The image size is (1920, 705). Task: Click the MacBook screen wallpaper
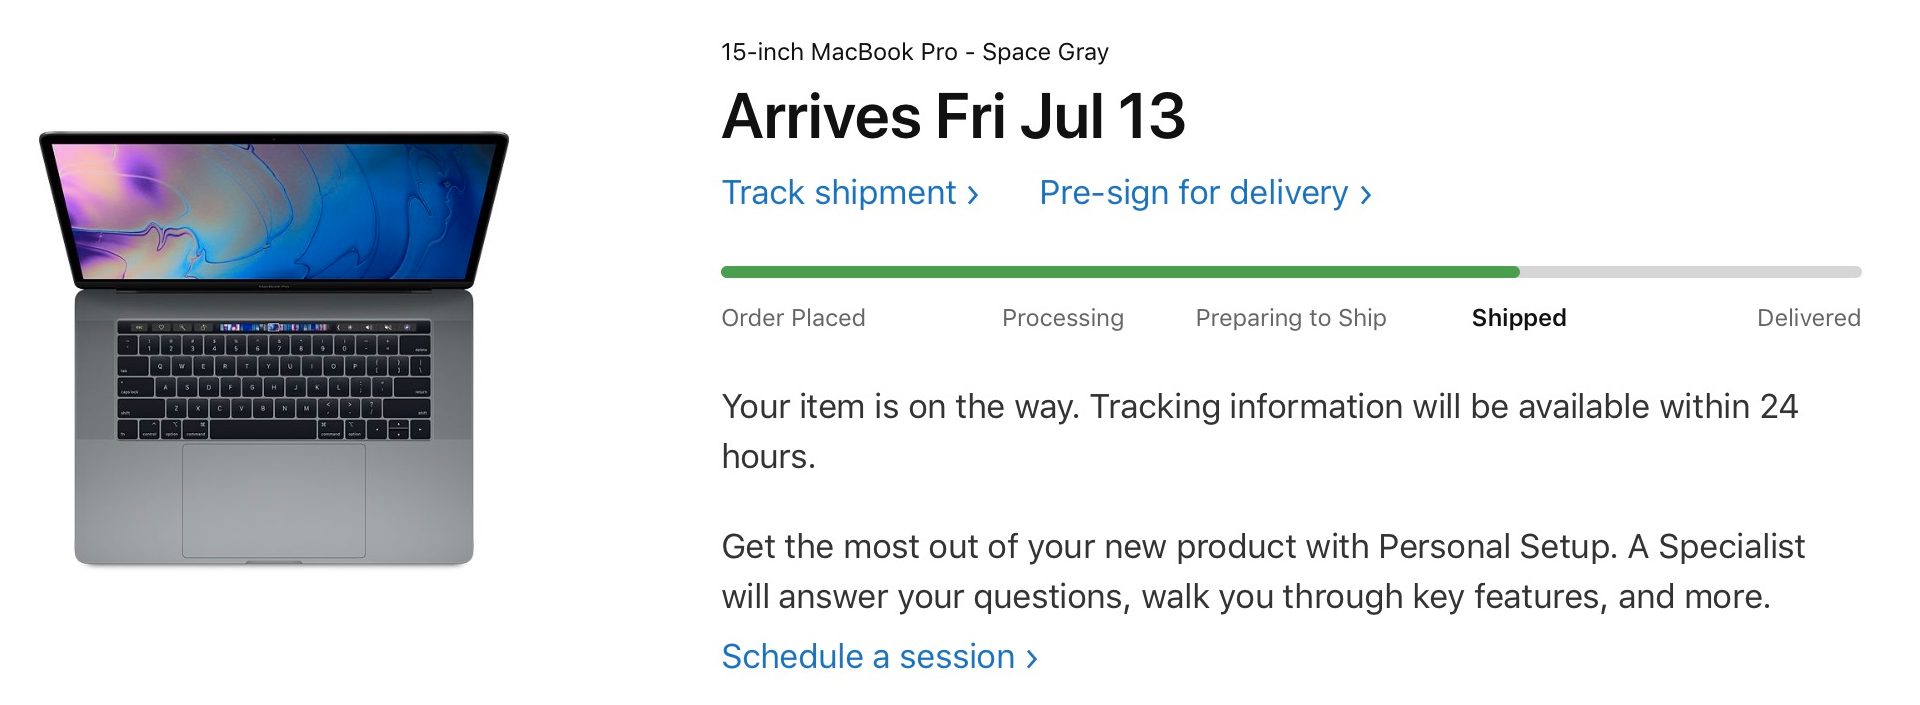273,208
